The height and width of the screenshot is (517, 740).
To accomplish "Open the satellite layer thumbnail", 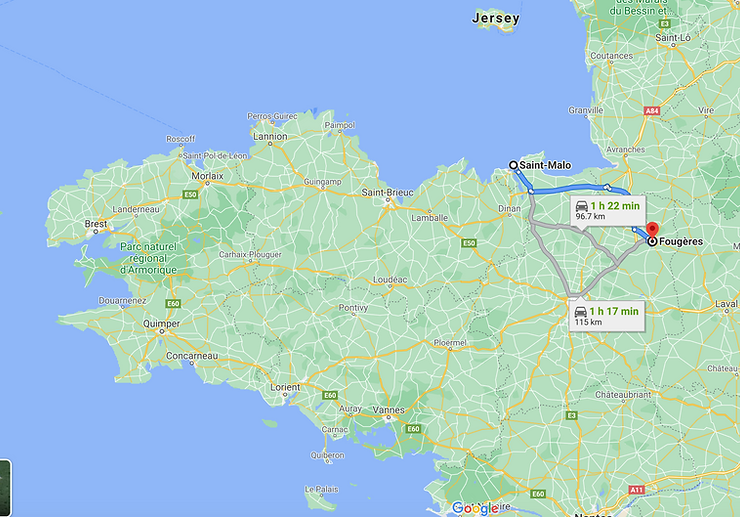I will [5, 488].
